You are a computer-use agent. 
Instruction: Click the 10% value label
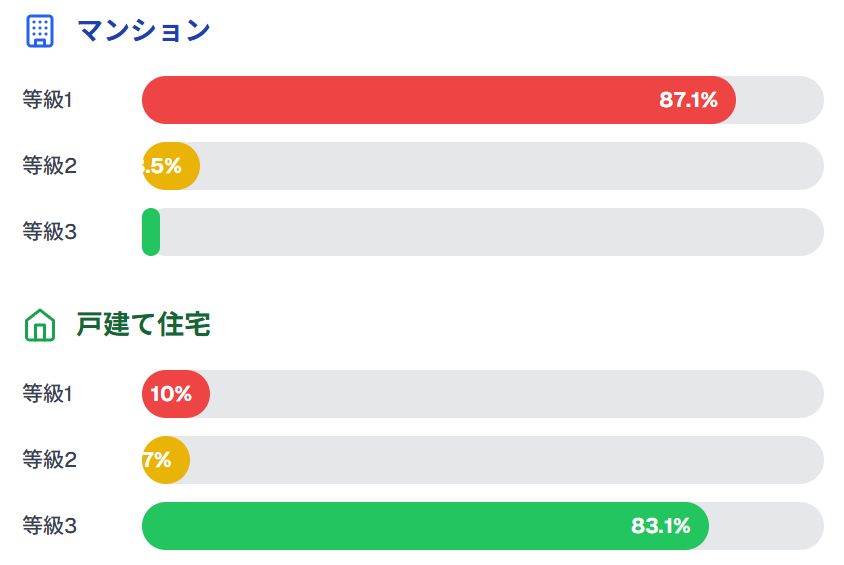click(171, 394)
